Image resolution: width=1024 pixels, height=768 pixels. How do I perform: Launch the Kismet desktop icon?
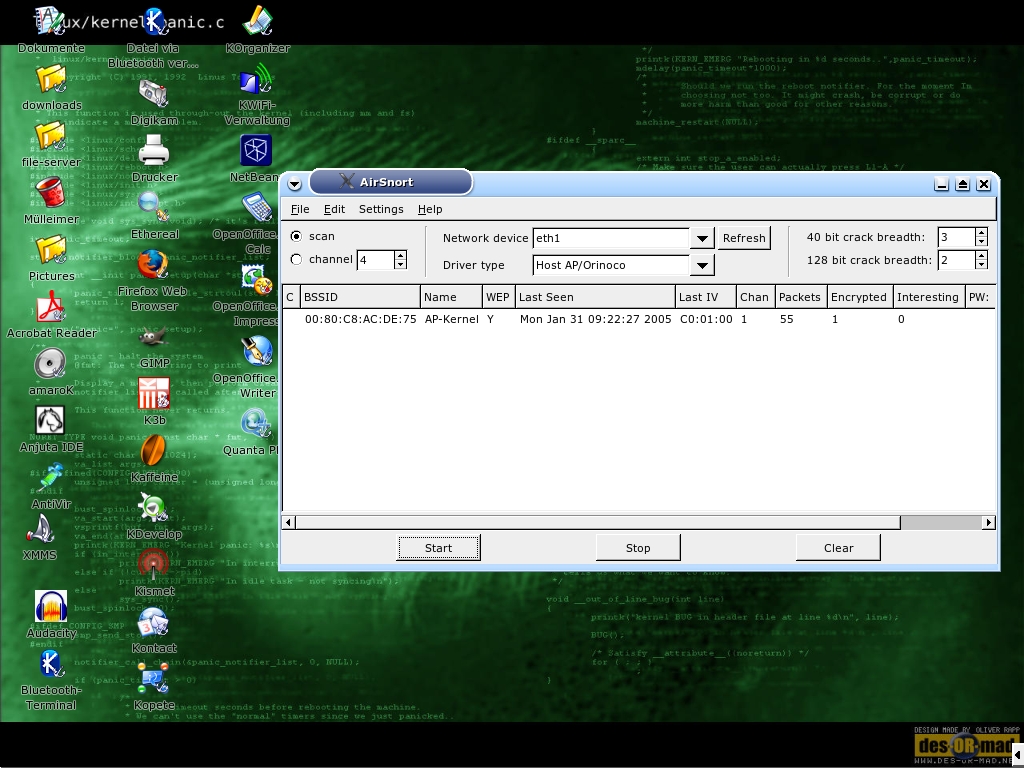point(154,564)
